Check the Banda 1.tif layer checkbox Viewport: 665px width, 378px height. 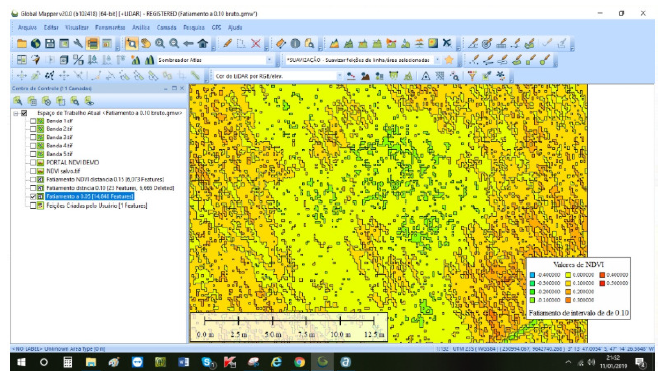[33, 121]
